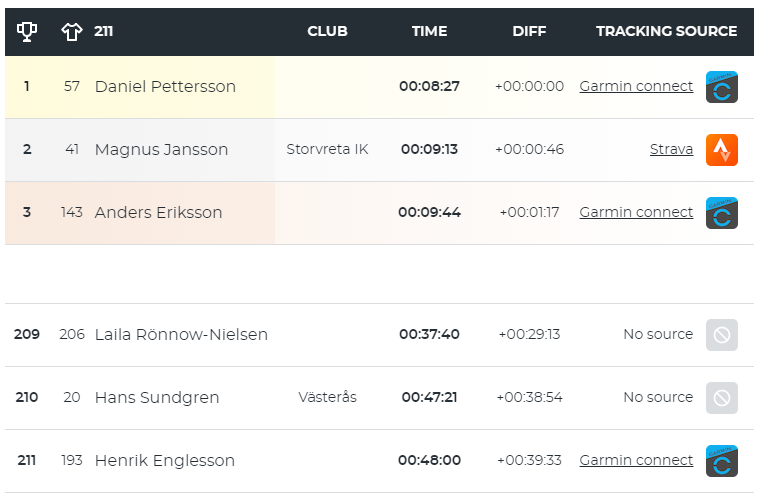The height and width of the screenshot is (498, 764).
Task: Click the TRACKING SOURCE column header
Action: point(666,31)
